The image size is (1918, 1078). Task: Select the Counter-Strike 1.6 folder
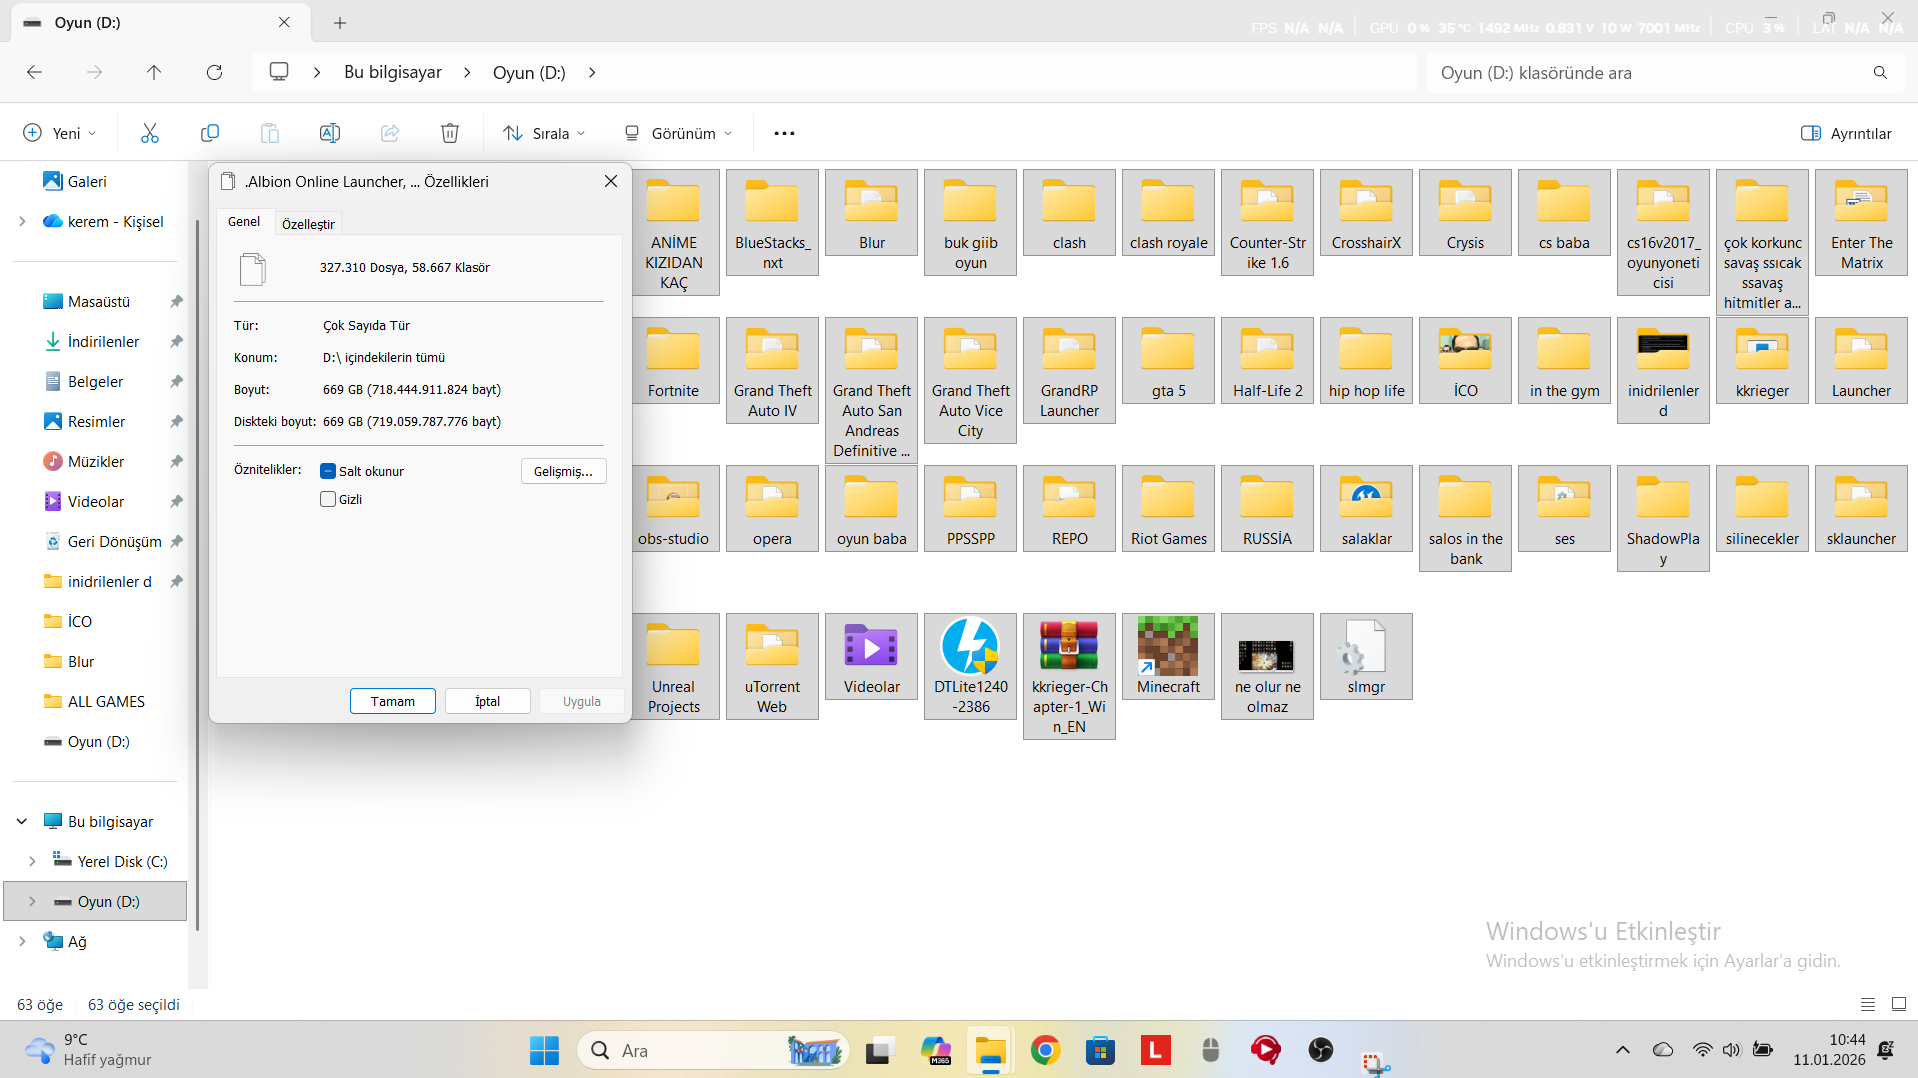(x=1267, y=223)
